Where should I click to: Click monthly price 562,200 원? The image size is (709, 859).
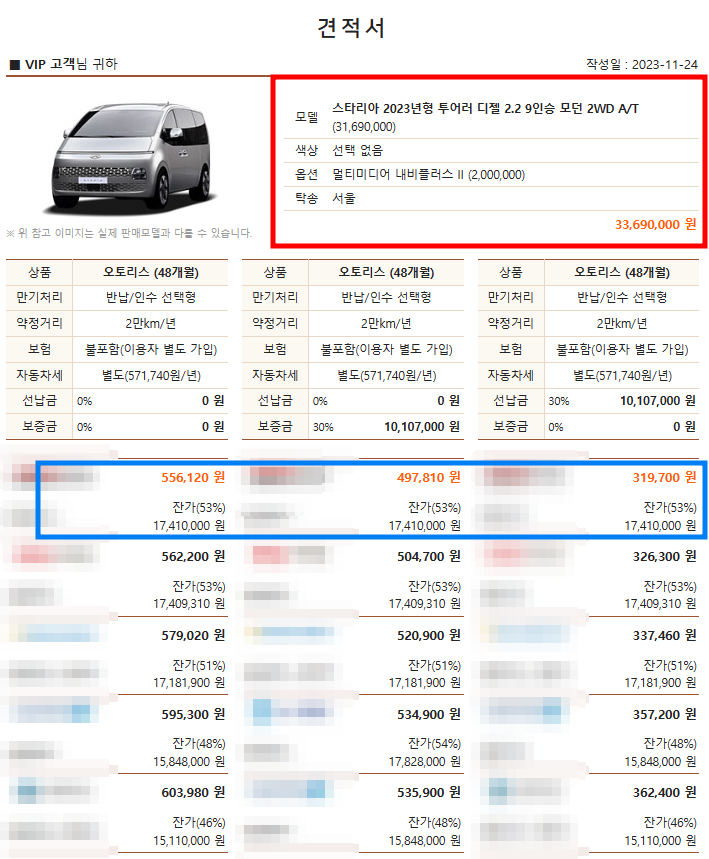tap(193, 557)
